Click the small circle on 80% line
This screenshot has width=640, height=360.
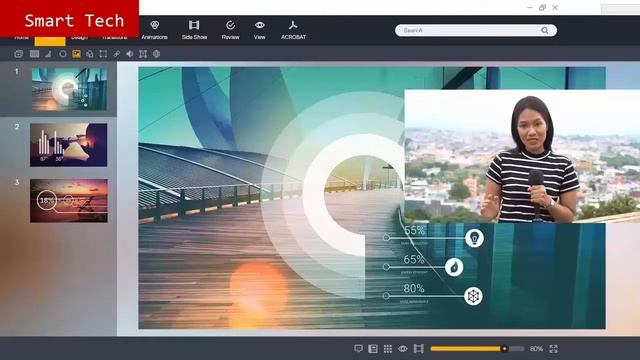click(x=386, y=296)
